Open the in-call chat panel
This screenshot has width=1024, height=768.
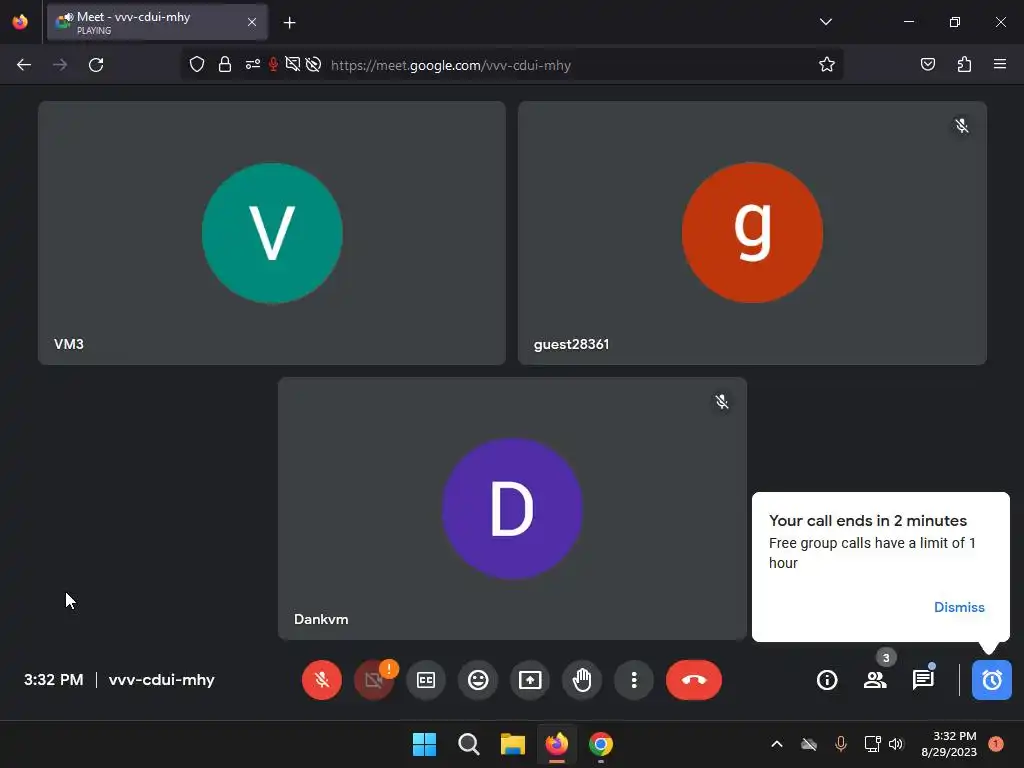923,680
